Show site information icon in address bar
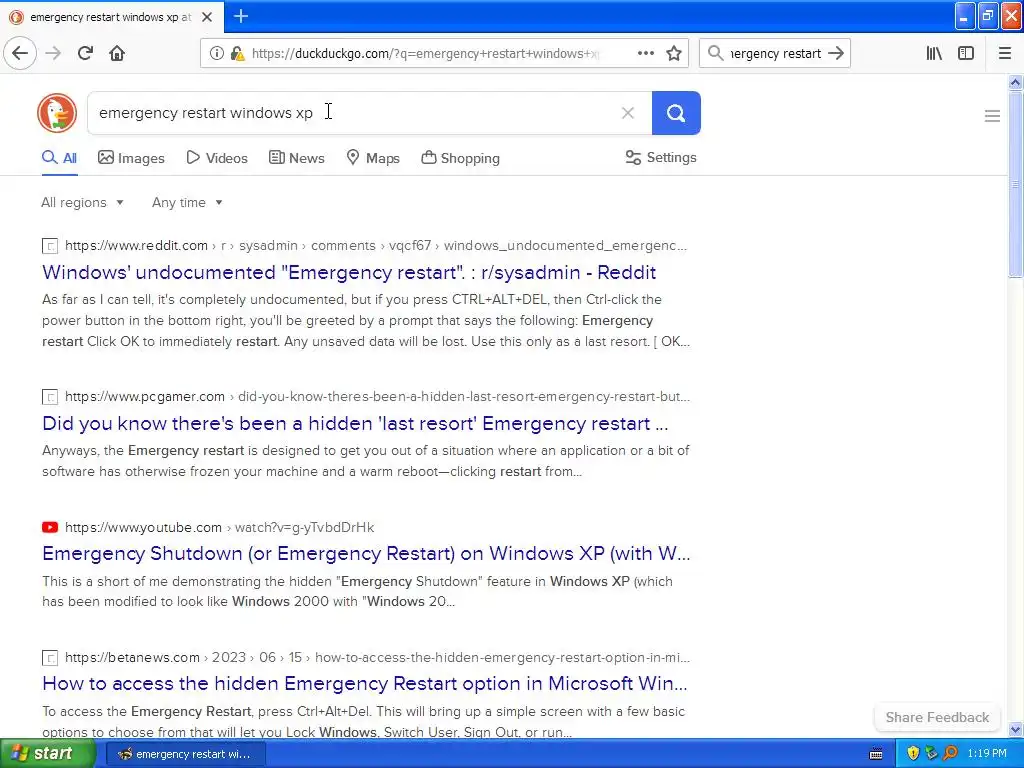The height and width of the screenshot is (768, 1024). (x=217, y=53)
